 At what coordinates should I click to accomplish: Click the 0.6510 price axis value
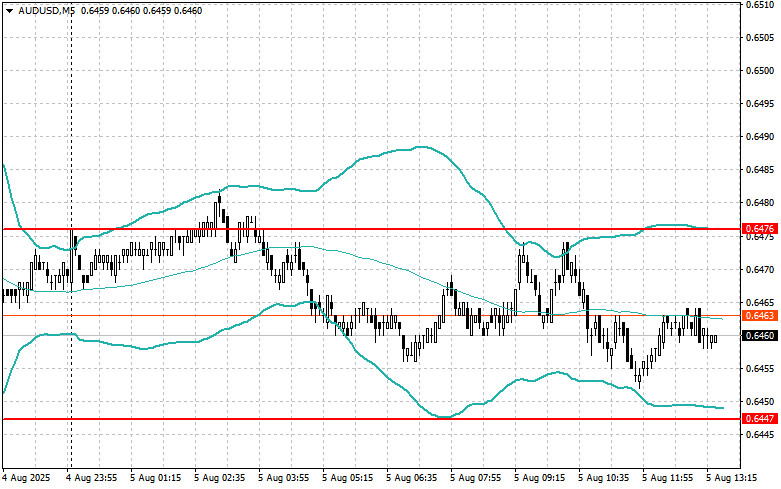[x=760, y=5]
